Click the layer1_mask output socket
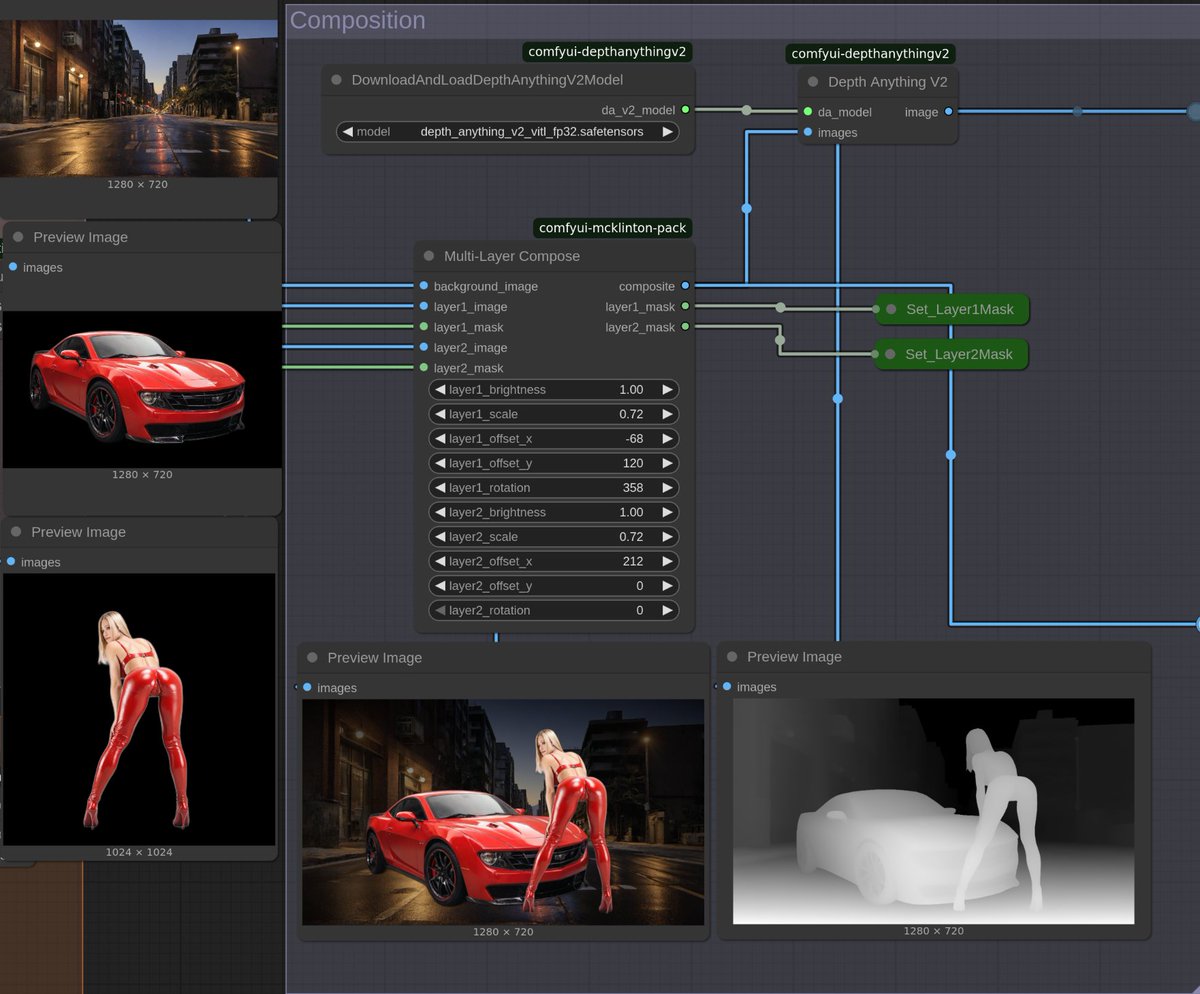This screenshot has height=994, width=1200. point(685,306)
